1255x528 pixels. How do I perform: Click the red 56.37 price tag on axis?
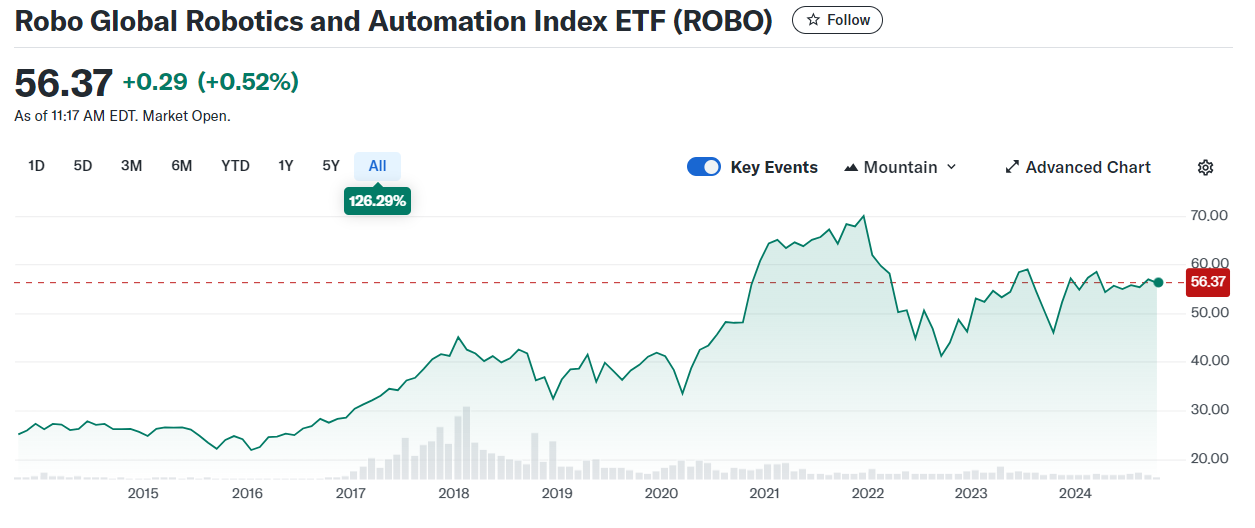coord(1208,282)
